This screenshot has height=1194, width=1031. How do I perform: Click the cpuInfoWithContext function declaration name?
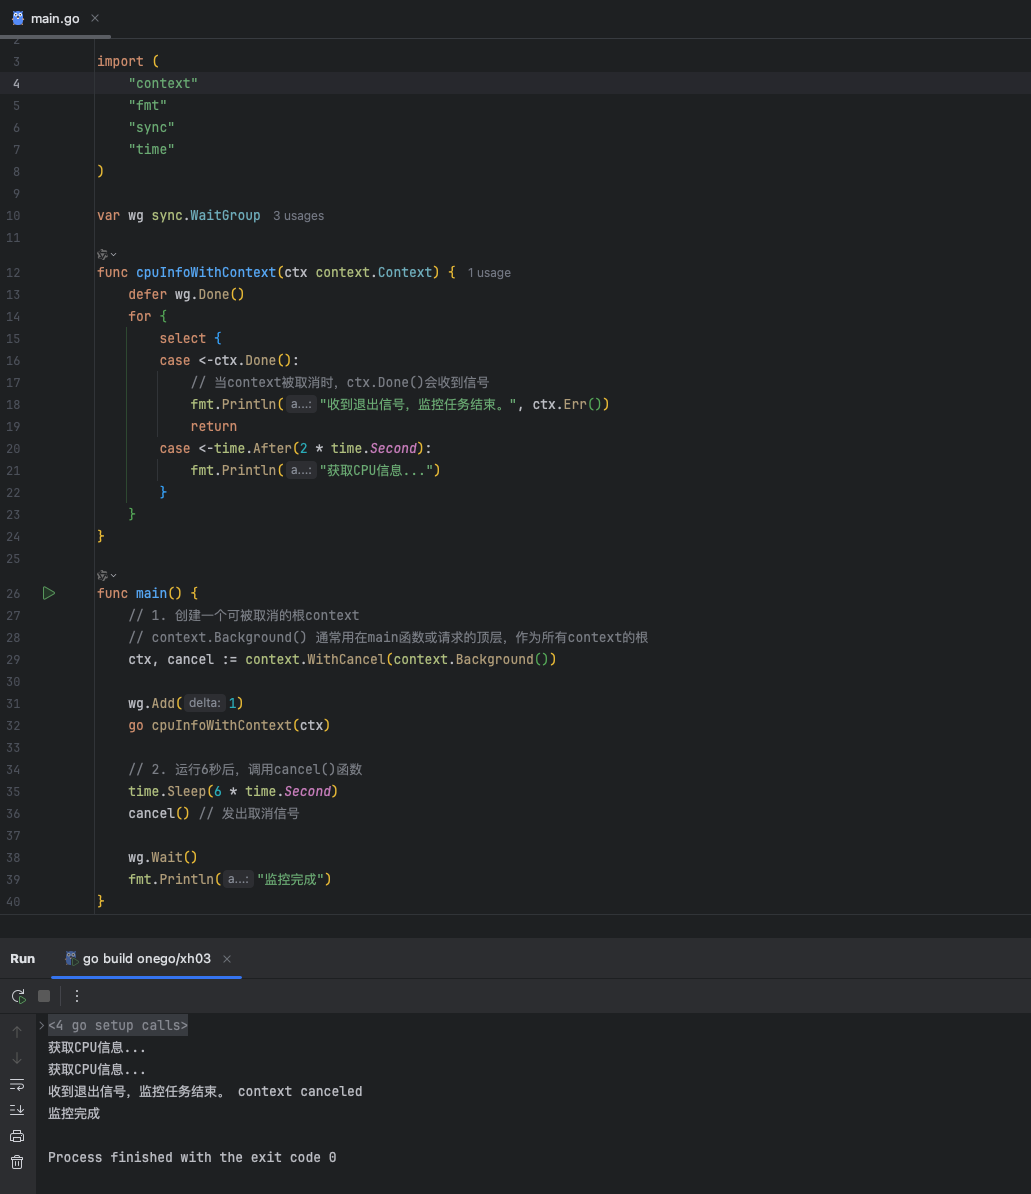click(x=206, y=272)
